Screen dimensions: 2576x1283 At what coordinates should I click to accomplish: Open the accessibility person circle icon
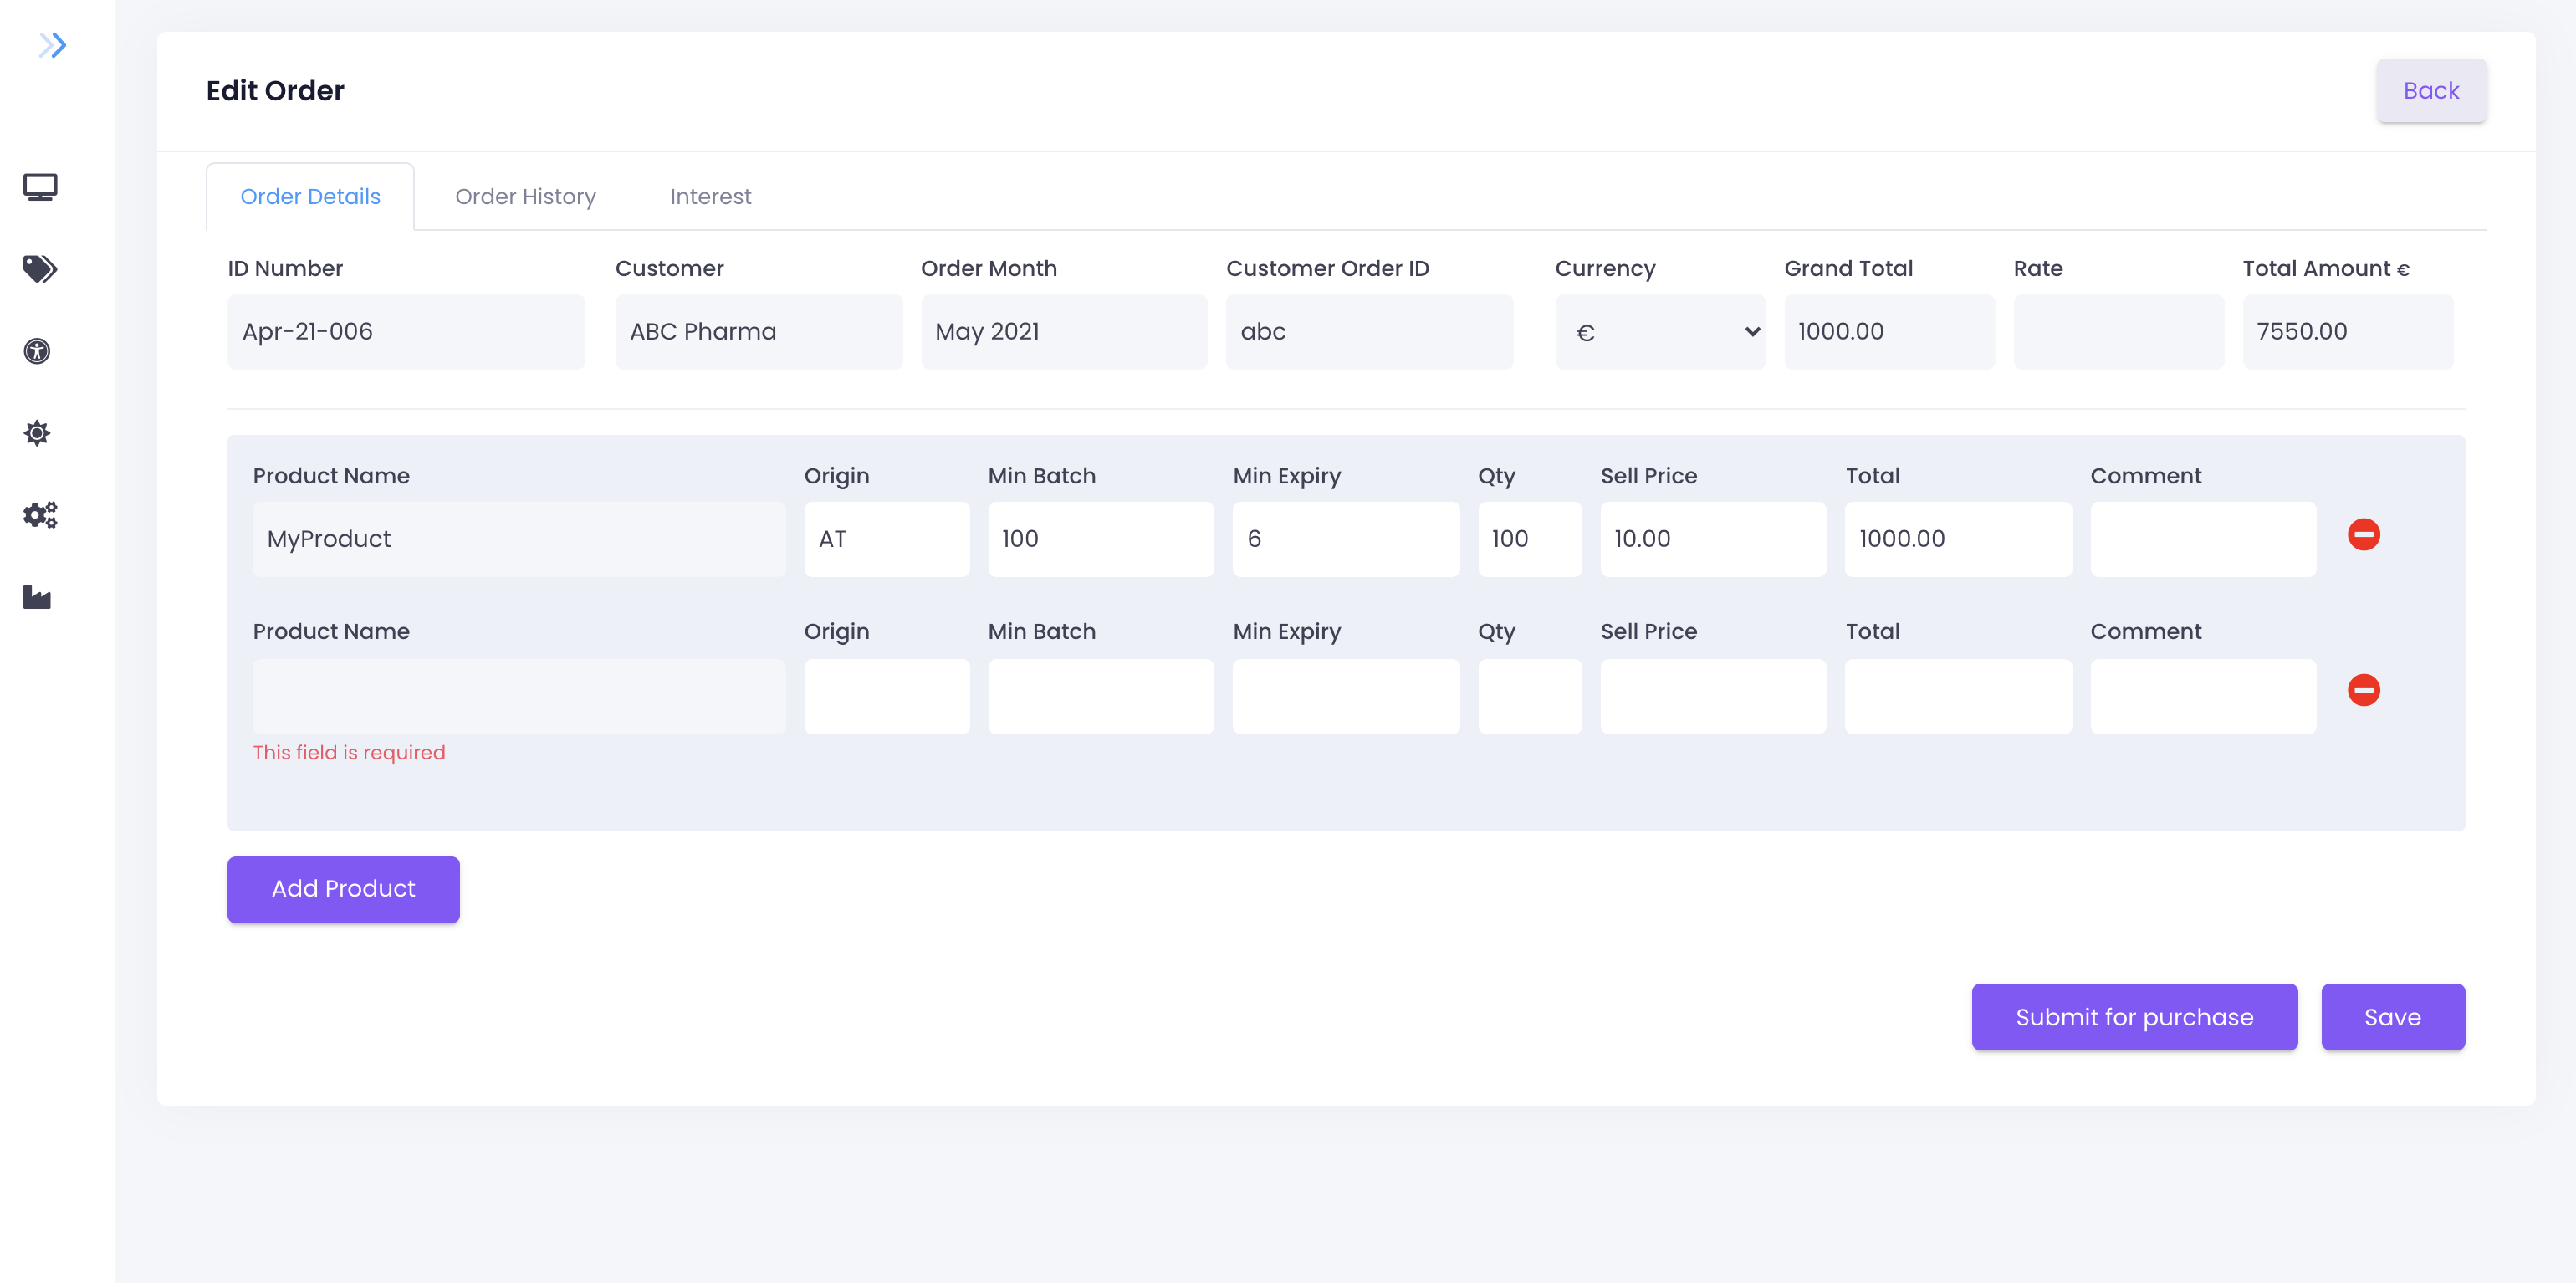point(37,351)
